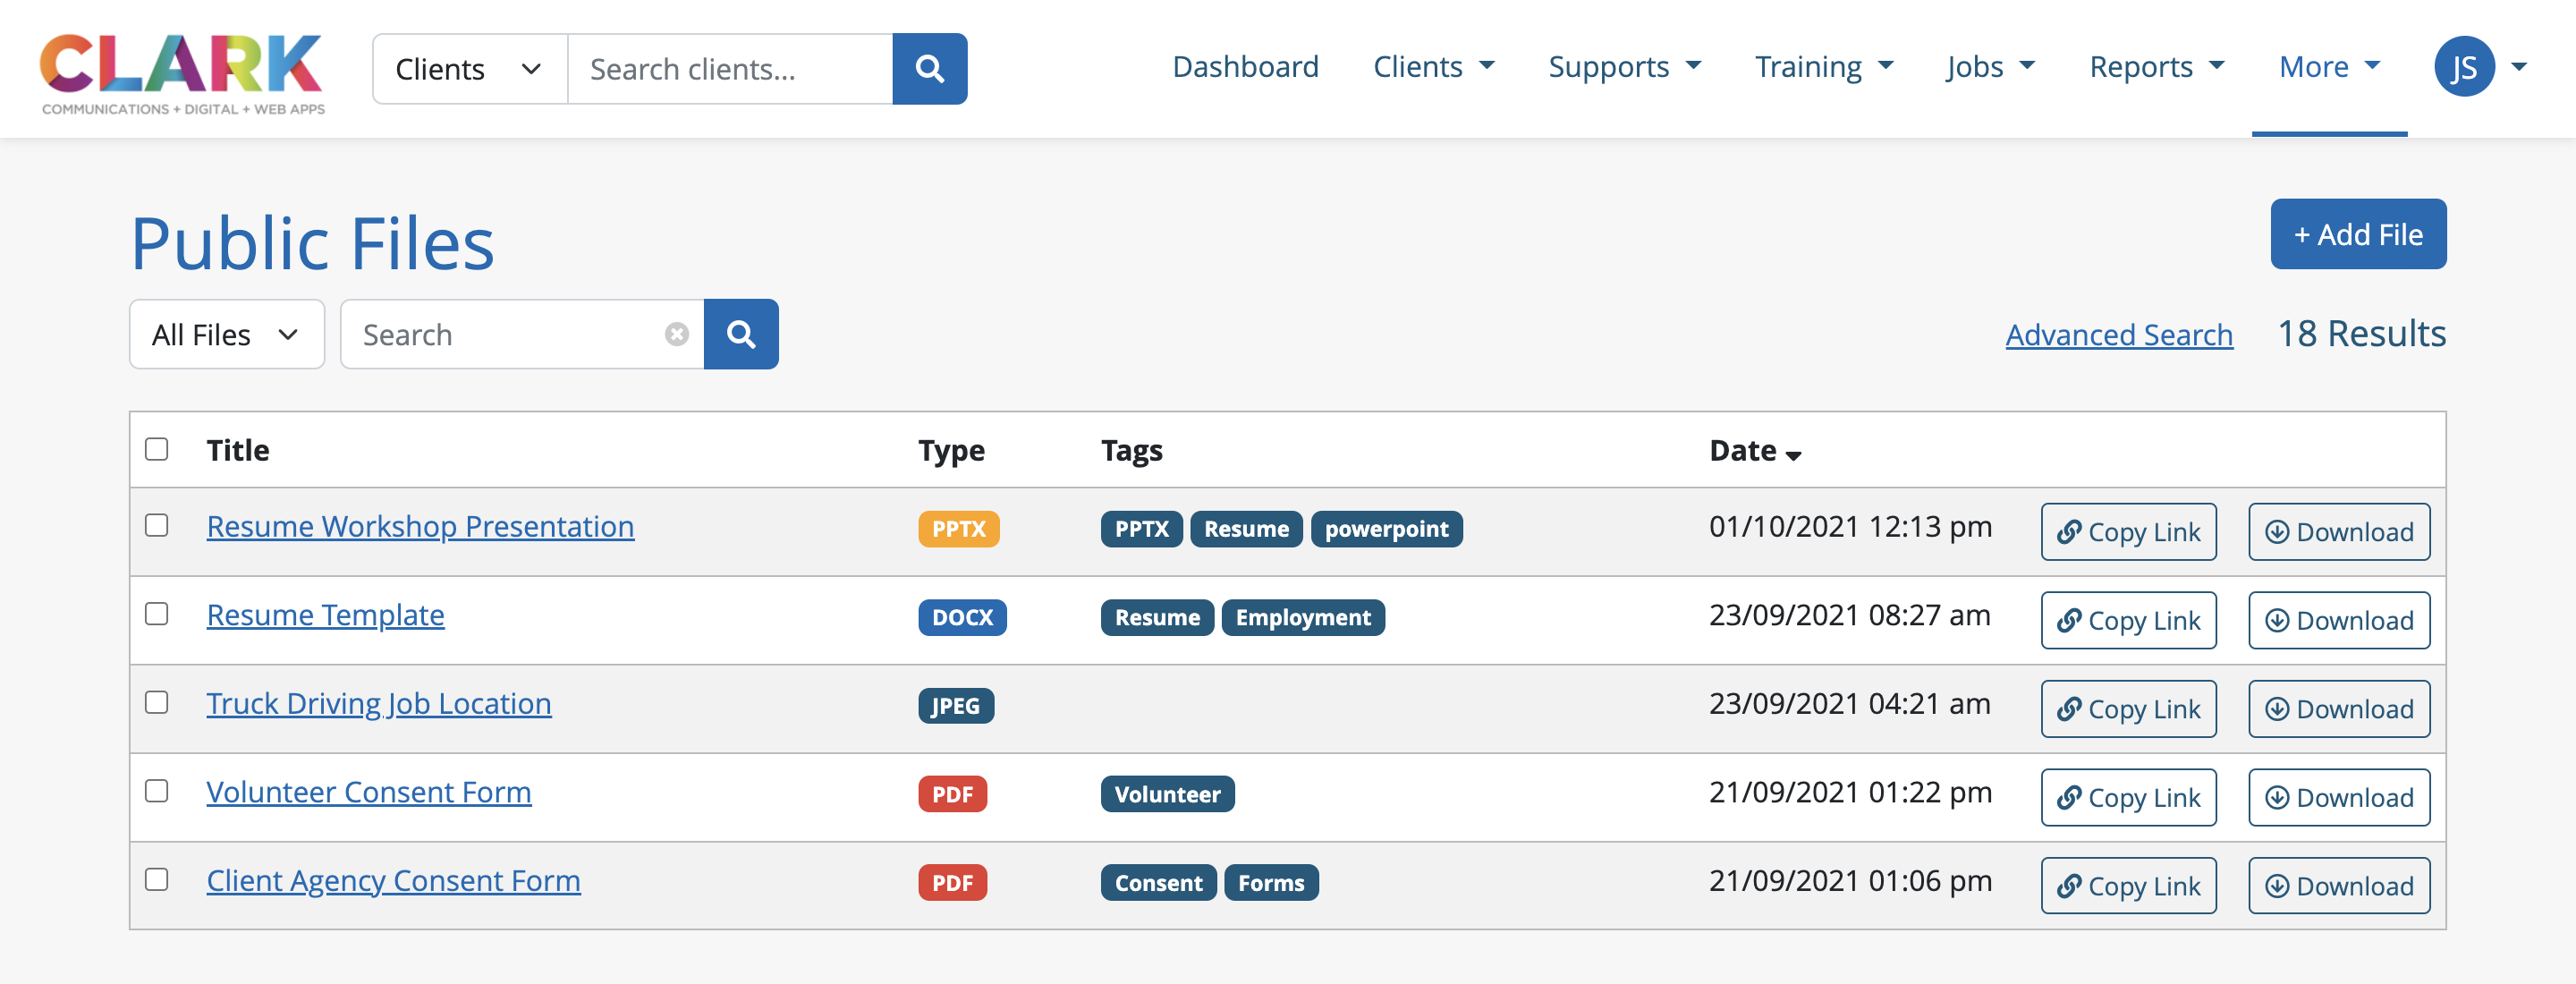This screenshot has height=984, width=2576.
Task: Click the Date column sort arrow
Action: click(x=1793, y=455)
